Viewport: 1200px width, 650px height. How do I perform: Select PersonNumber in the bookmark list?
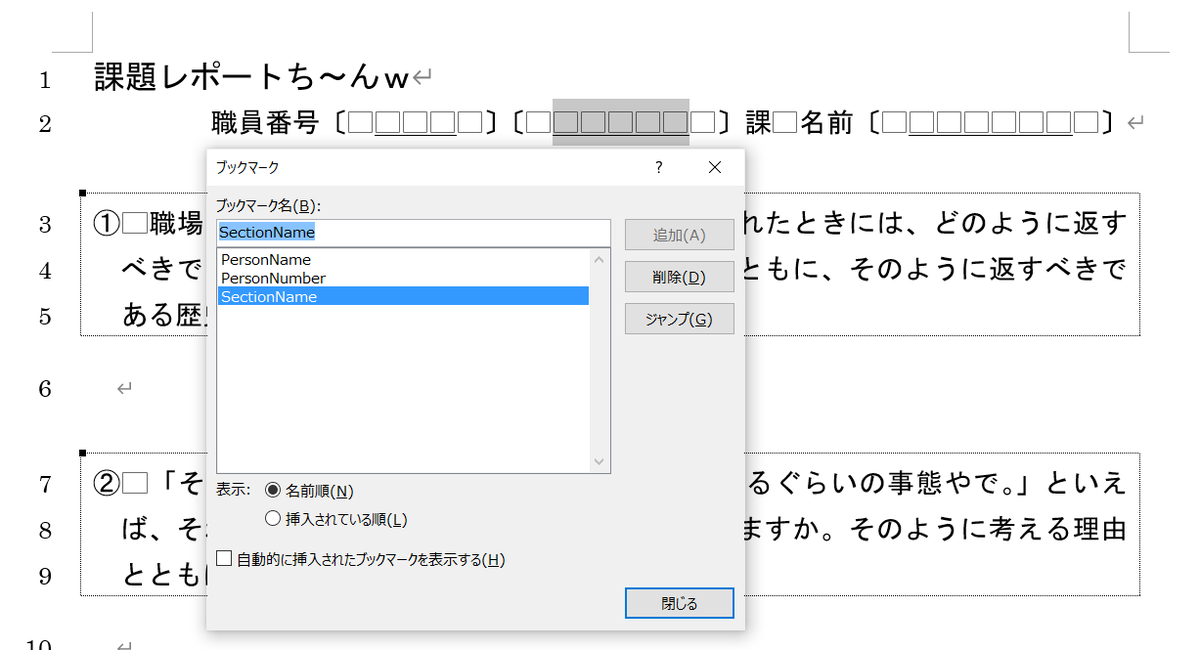(x=403, y=278)
